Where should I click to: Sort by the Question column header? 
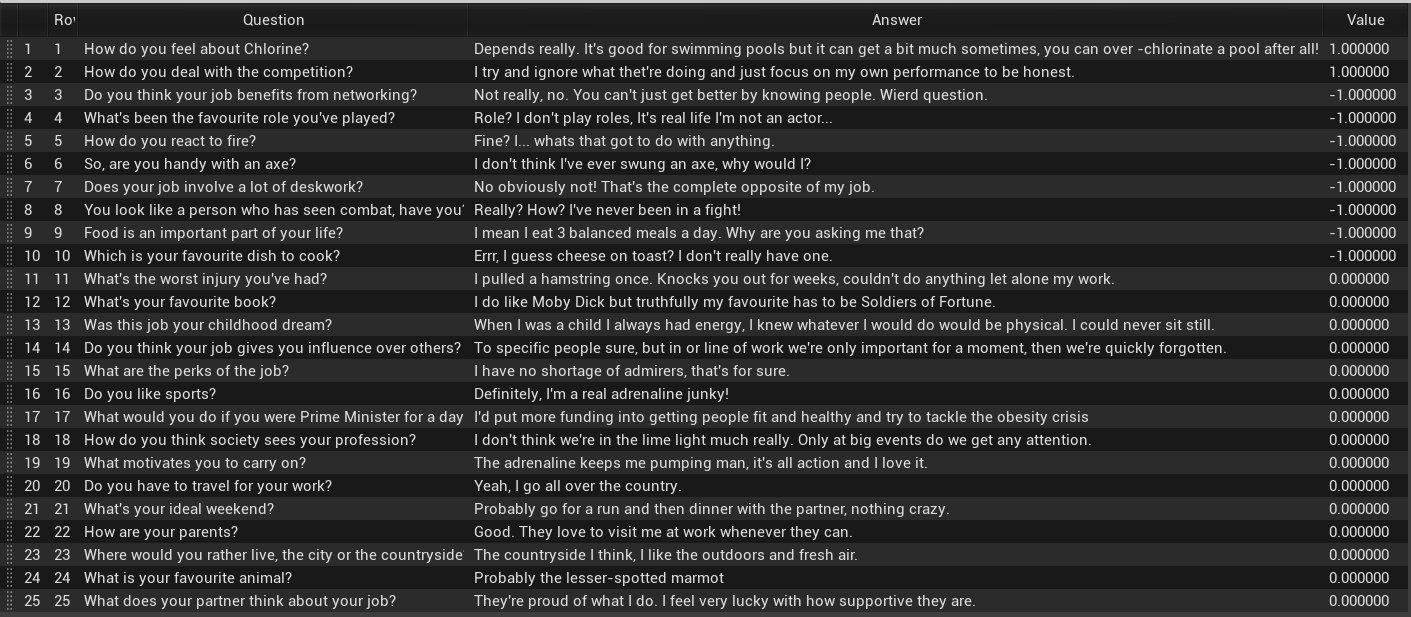point(273,20)
